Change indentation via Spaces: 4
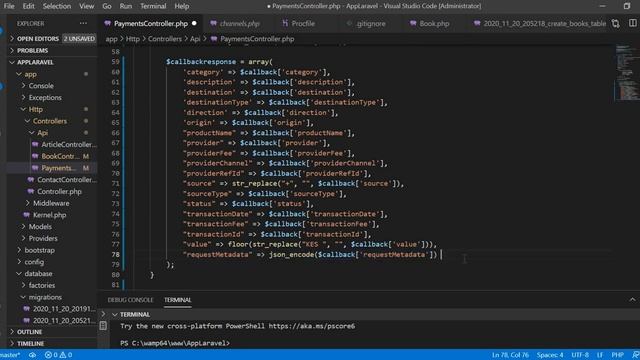The height and width of the screenshot is (360, 640). point(550,355)
